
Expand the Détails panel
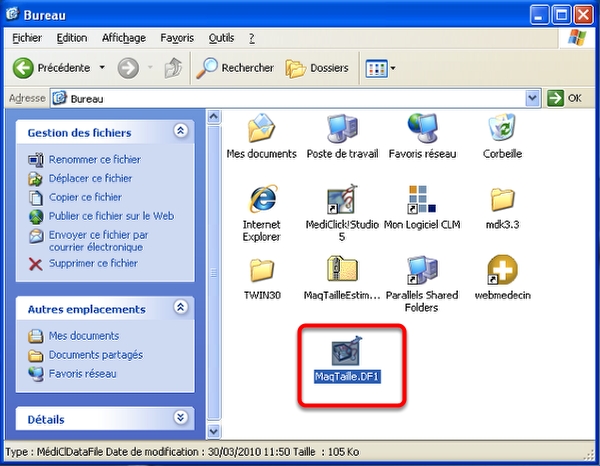click(180, 417)
